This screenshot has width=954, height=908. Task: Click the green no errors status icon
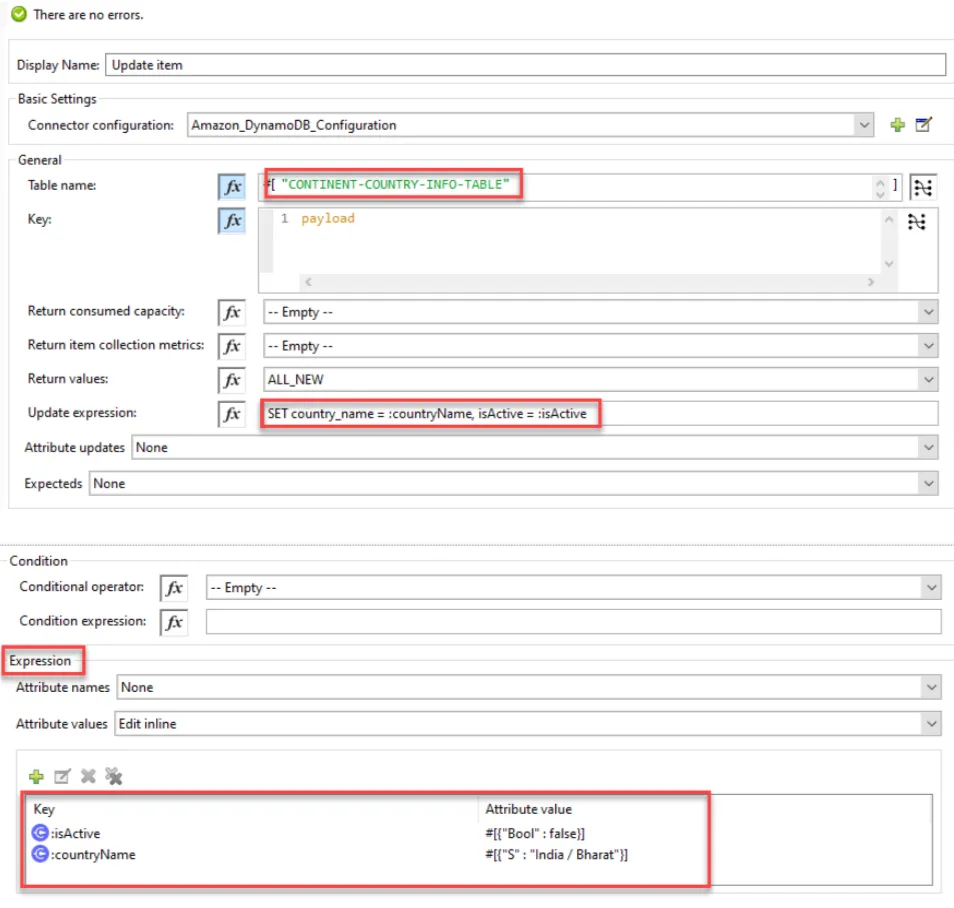tap(19, 14)
